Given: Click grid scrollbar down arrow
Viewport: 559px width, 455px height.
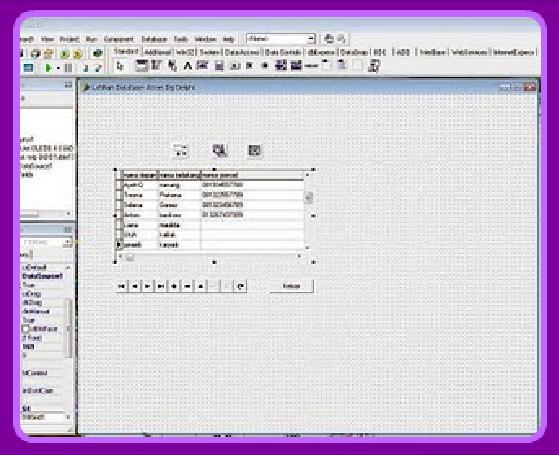Looking at the screenshot, I should coord(308,247).
